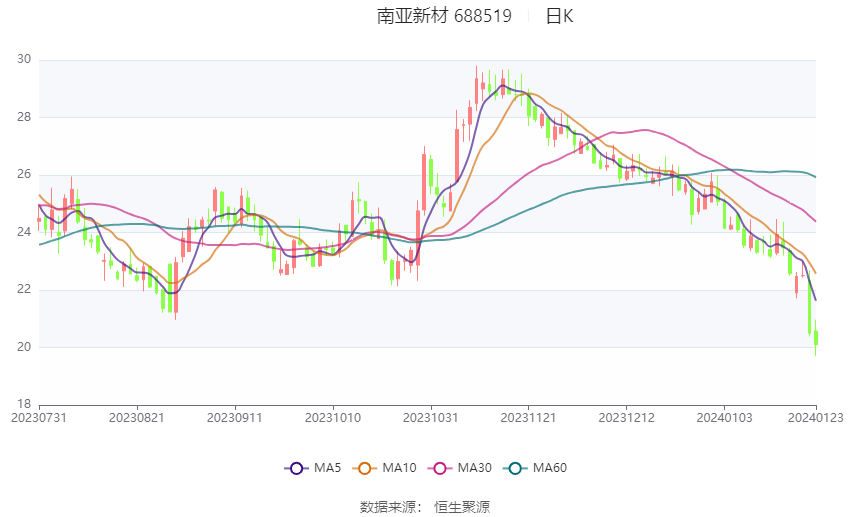Select the 20230731 date on the time axis

tap(38, 415)
